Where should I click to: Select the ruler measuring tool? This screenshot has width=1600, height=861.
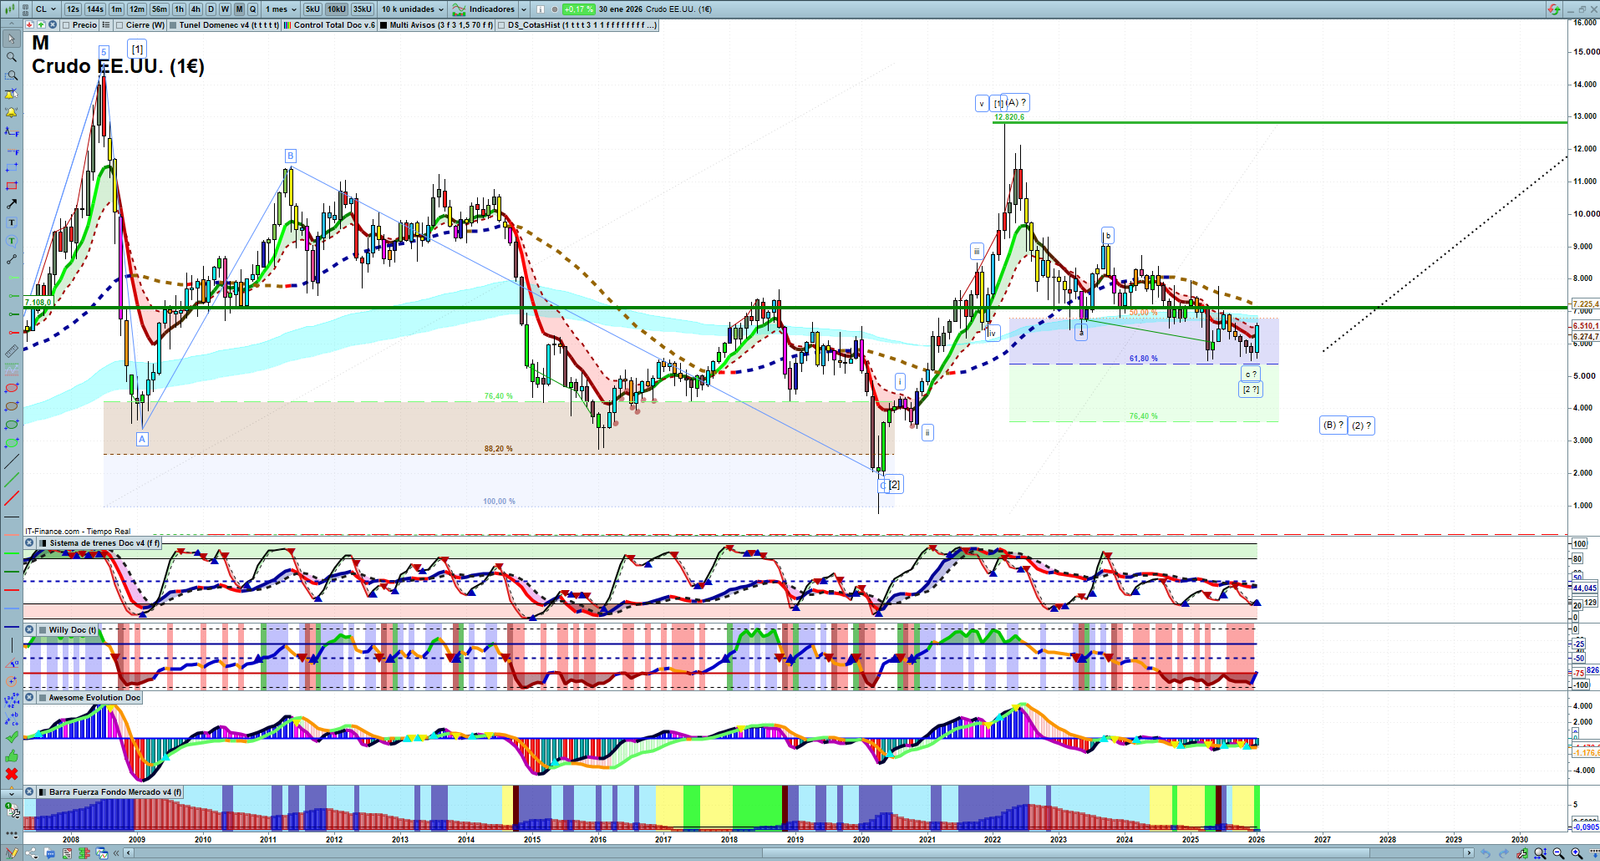[11, 351]
